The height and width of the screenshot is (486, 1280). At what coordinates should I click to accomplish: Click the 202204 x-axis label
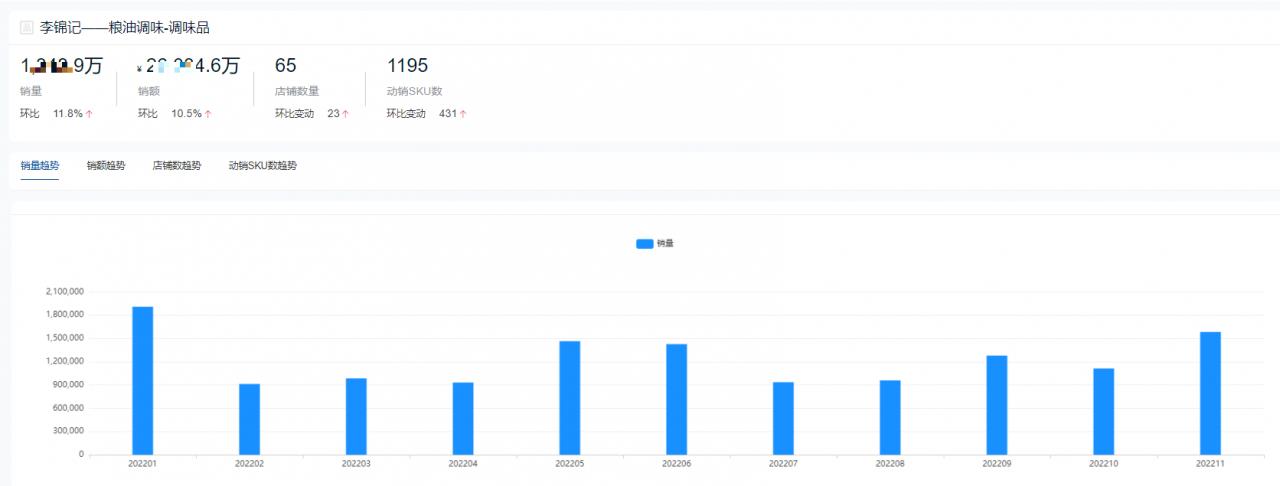click(463, 464)
